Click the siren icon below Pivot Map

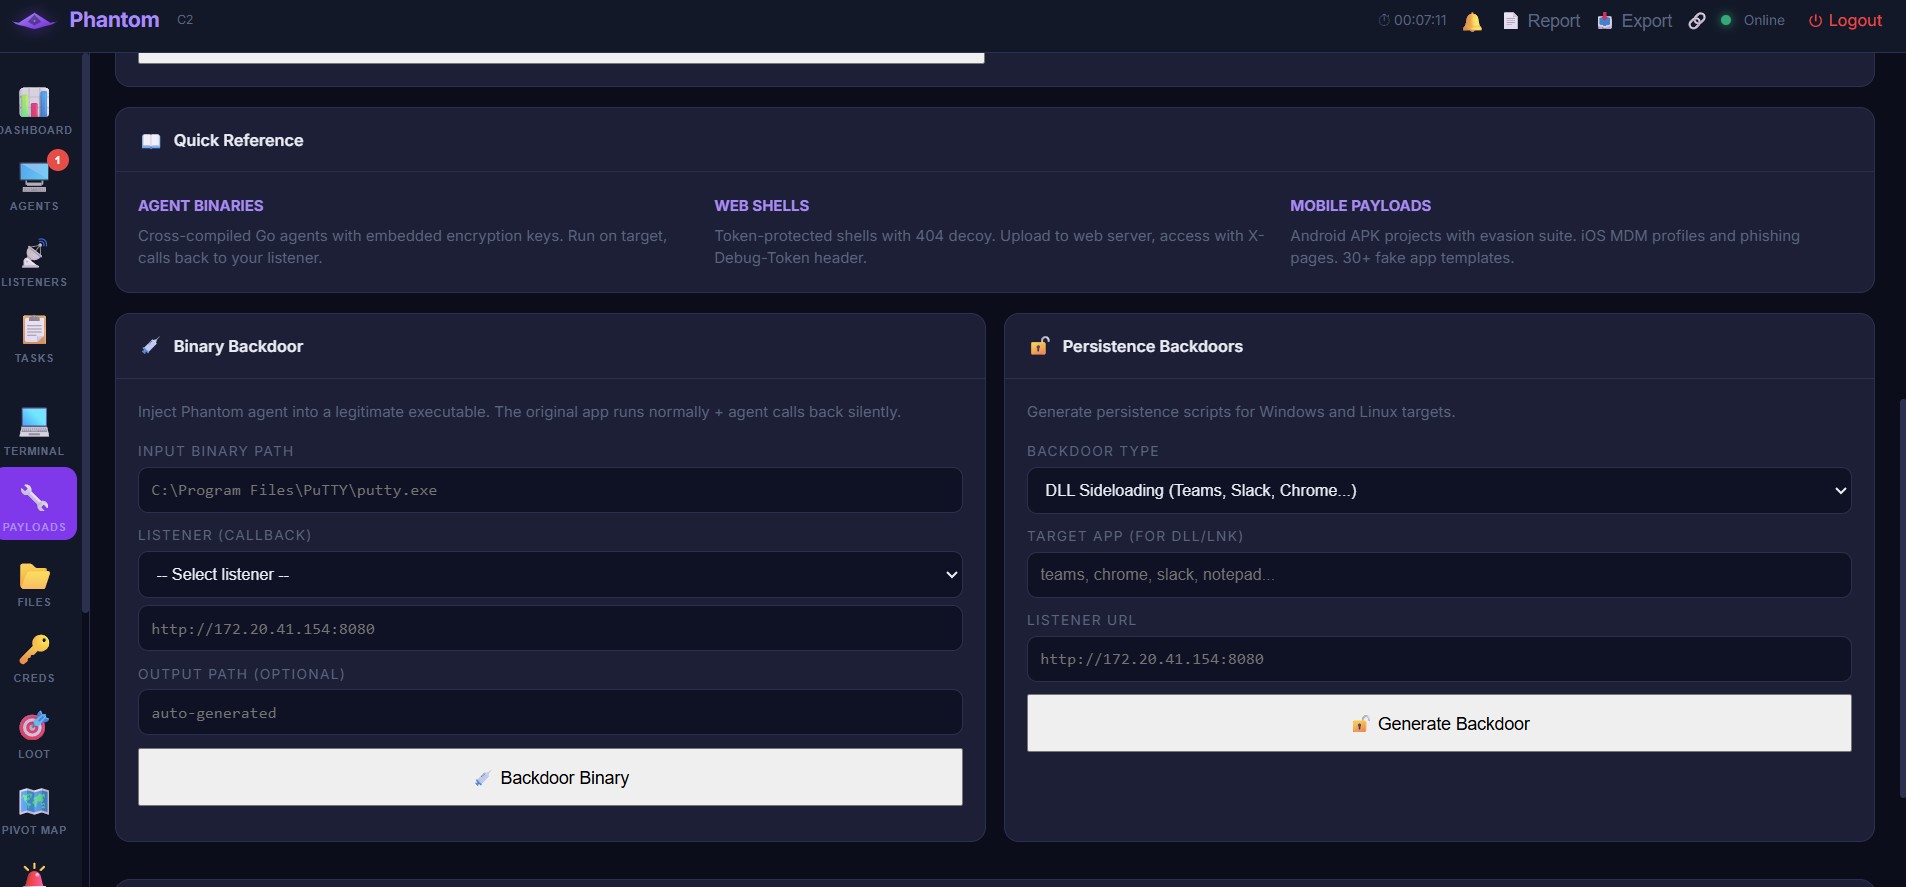34,875
